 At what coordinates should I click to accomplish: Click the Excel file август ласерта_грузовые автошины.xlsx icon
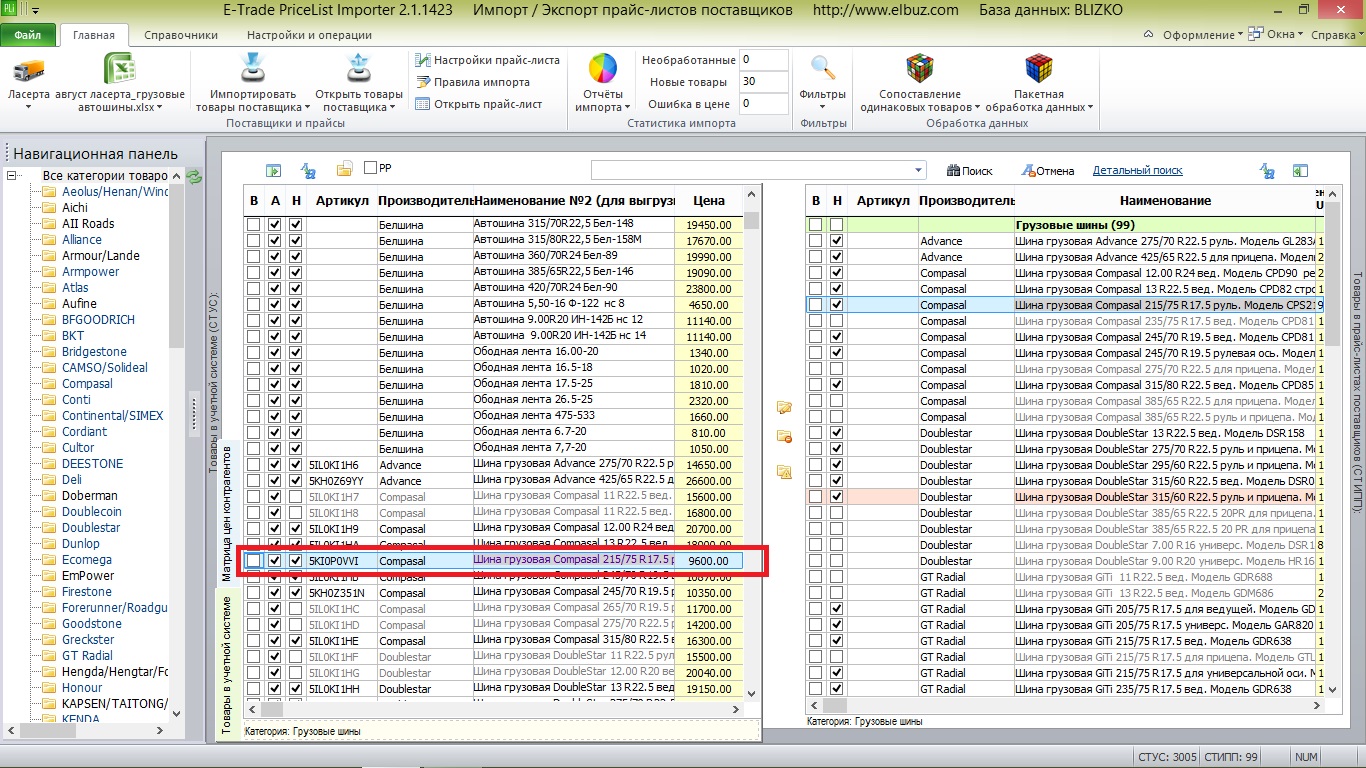tap(120, 70)
